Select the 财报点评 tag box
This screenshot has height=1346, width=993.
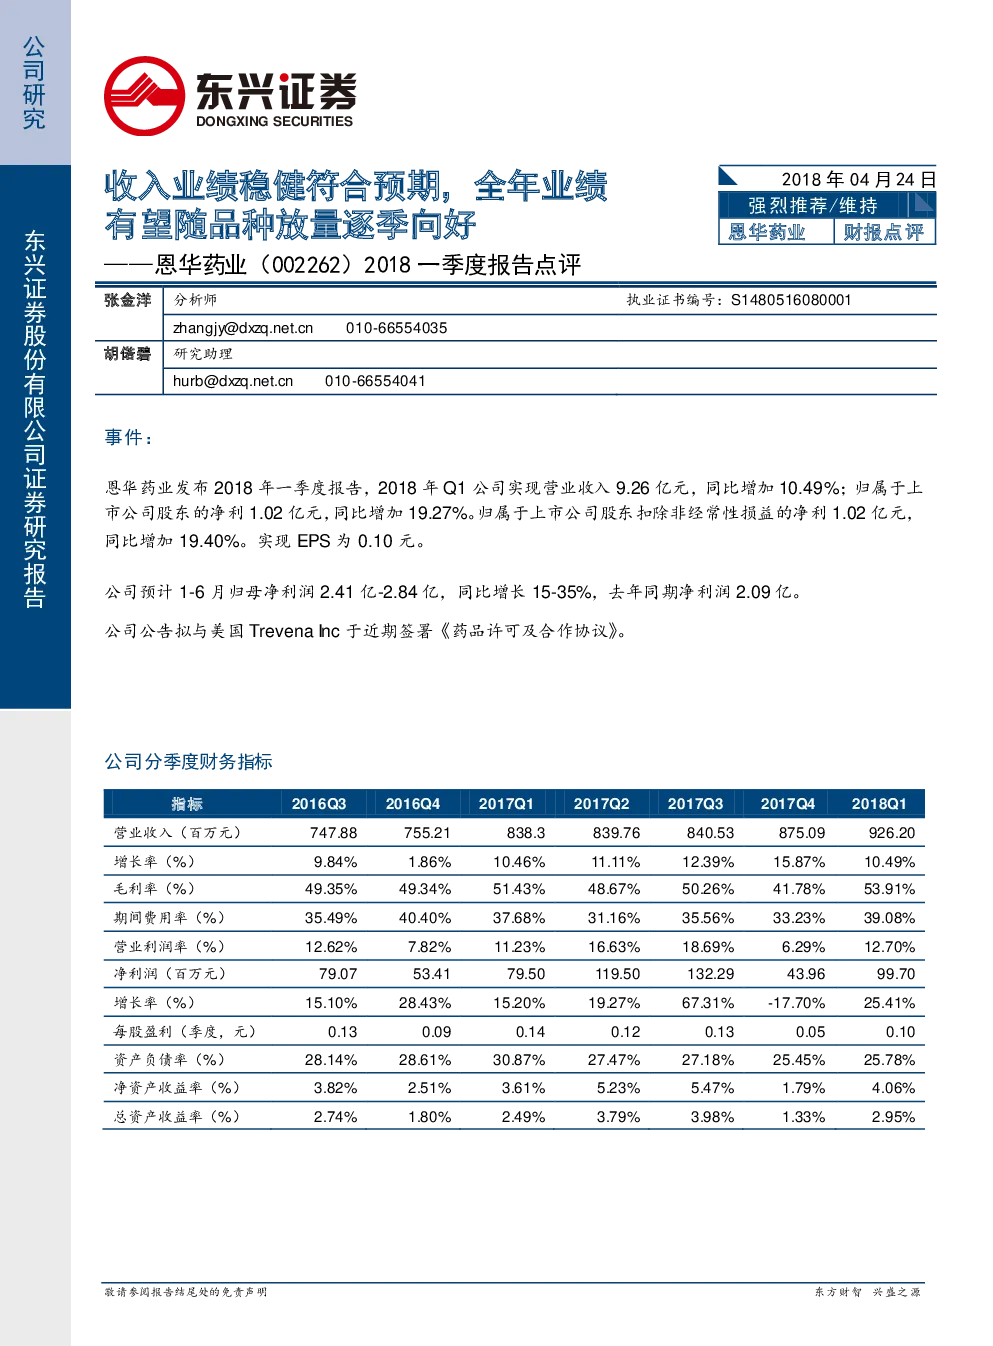click(885, 232)
